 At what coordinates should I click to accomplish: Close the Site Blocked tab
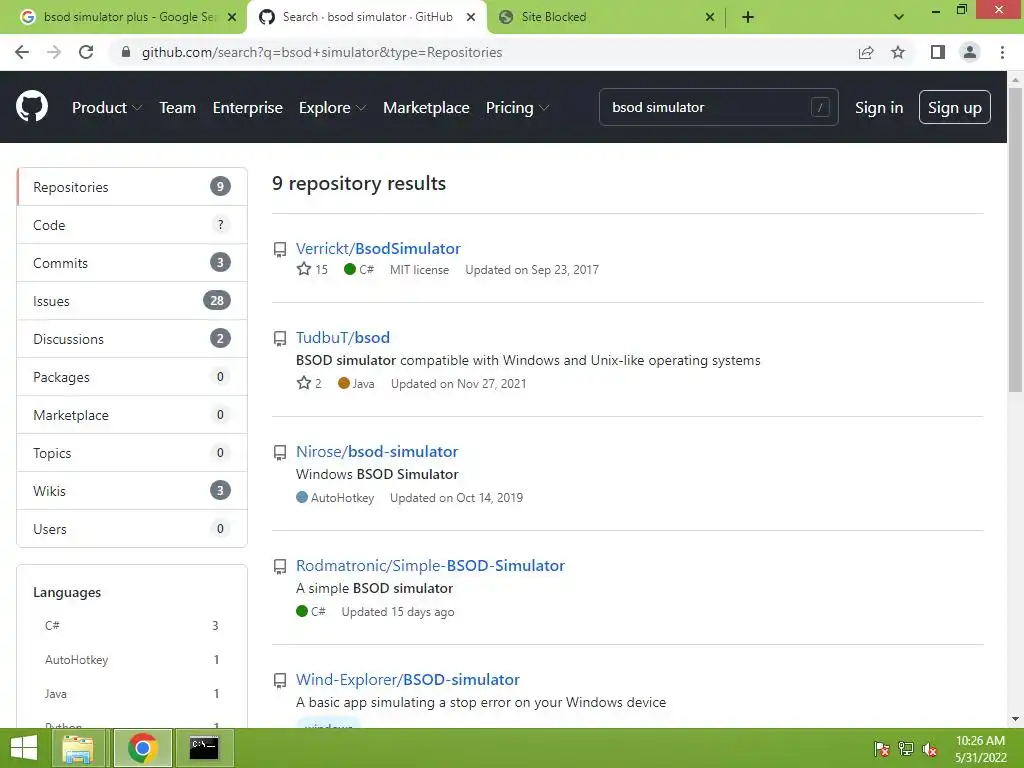(x=710, y=17)
